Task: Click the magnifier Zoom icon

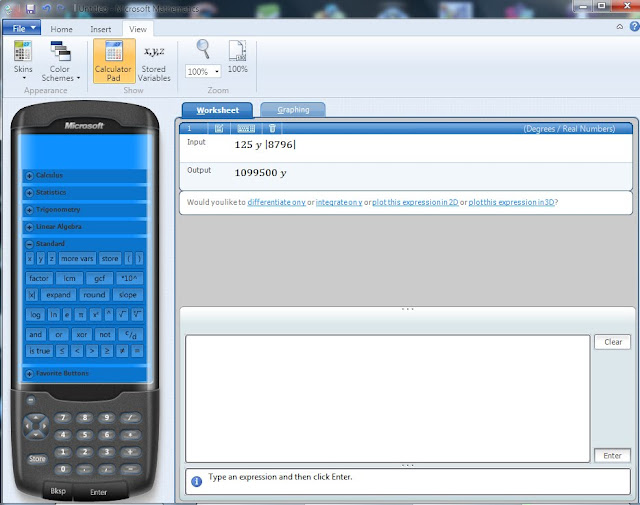Action: point(203,49)
